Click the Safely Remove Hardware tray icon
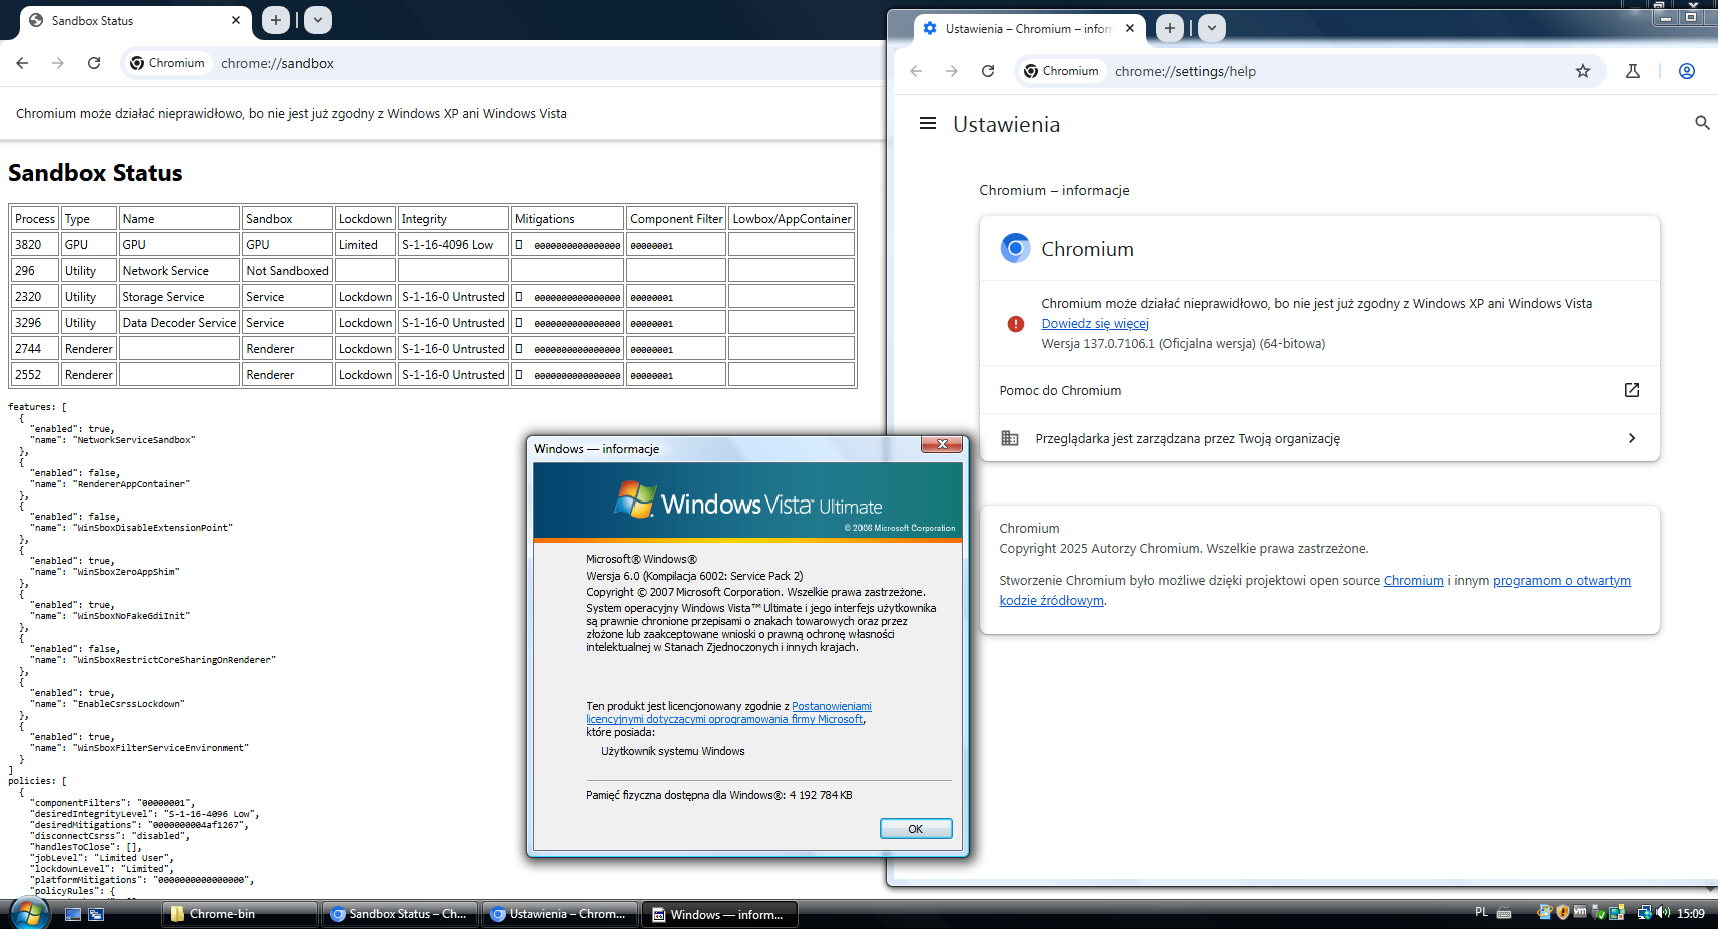 click(x=1598, y=912)
